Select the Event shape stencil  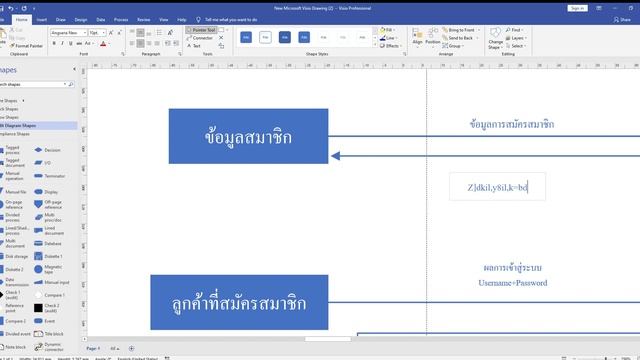[x=44, y=321]
